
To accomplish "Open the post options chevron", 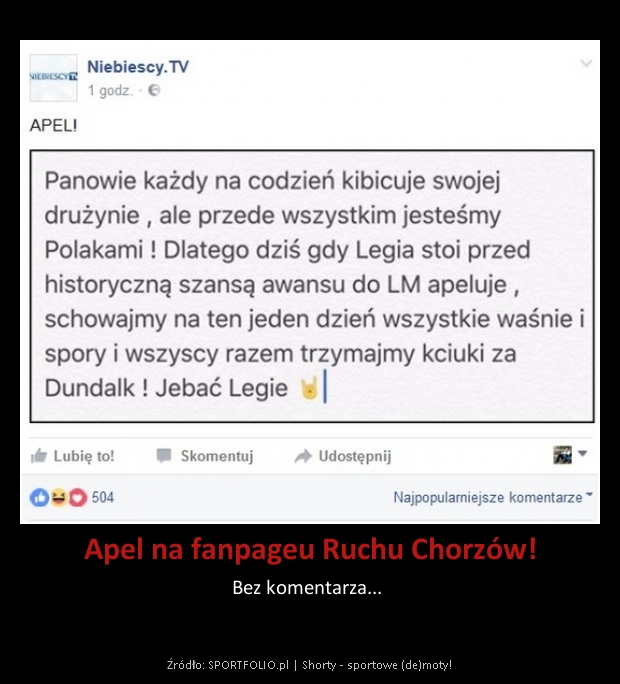I will [586, 64].
